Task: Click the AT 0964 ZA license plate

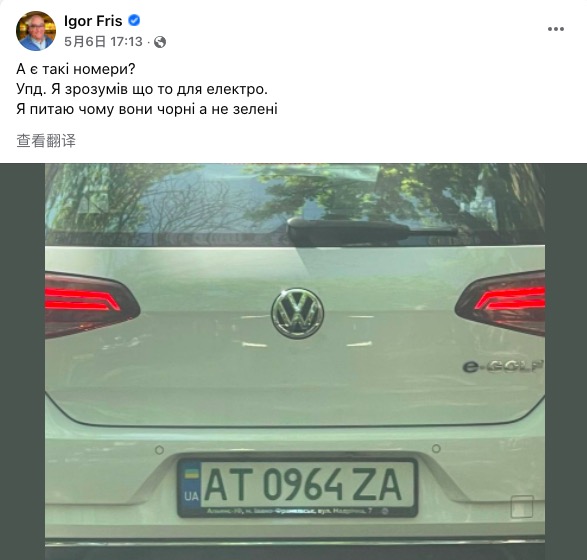Action: click(298, 487)
